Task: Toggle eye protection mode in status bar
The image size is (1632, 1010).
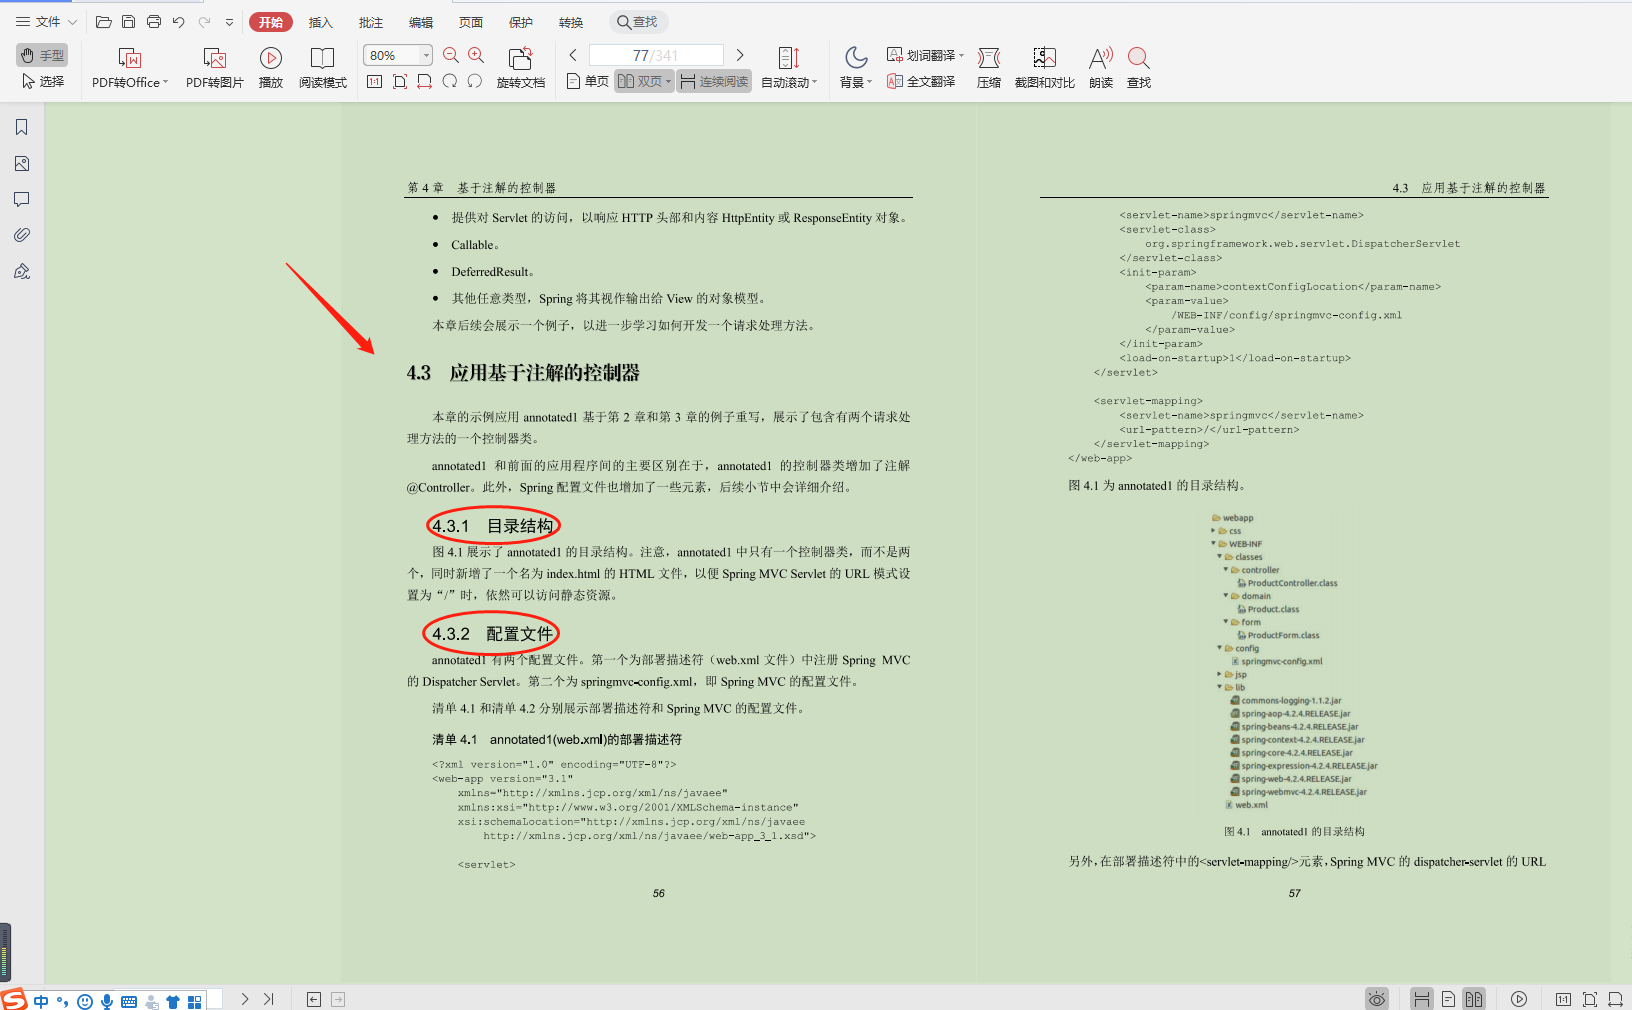Action: [x=1377, y=999]
